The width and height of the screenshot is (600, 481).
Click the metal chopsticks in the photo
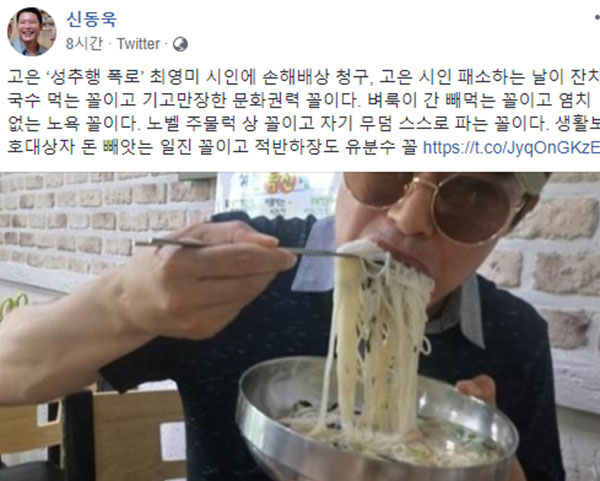[245, 247]
